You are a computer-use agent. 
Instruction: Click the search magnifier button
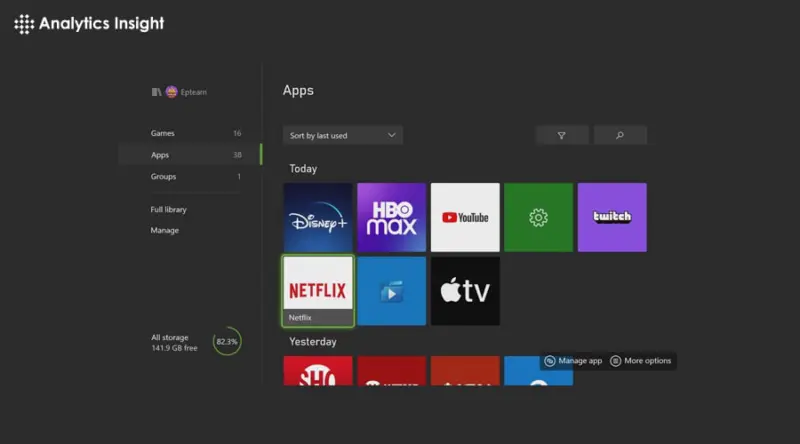(x=620, y=135)
